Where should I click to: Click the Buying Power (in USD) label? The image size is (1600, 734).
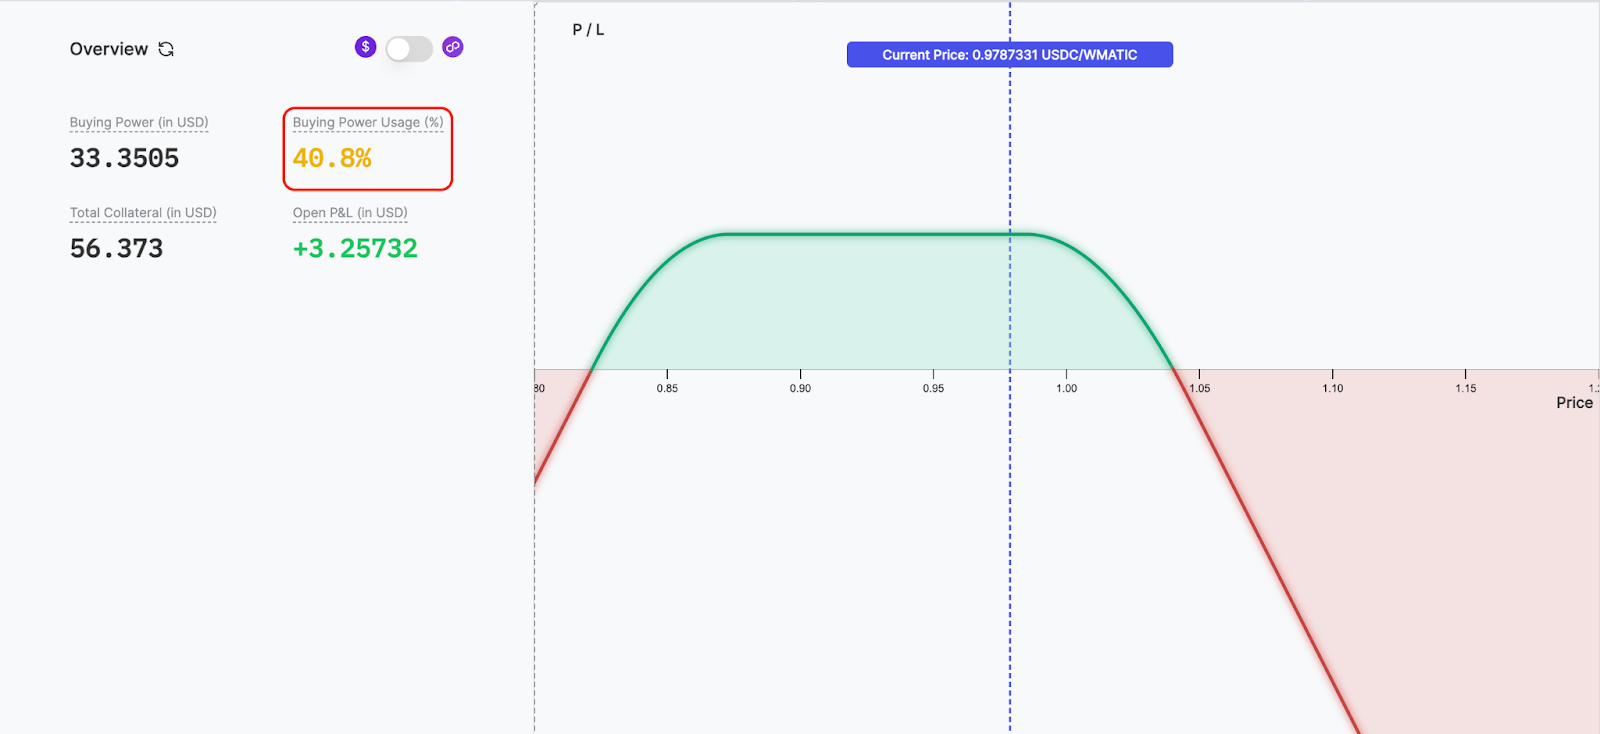(x=139, y=122)
